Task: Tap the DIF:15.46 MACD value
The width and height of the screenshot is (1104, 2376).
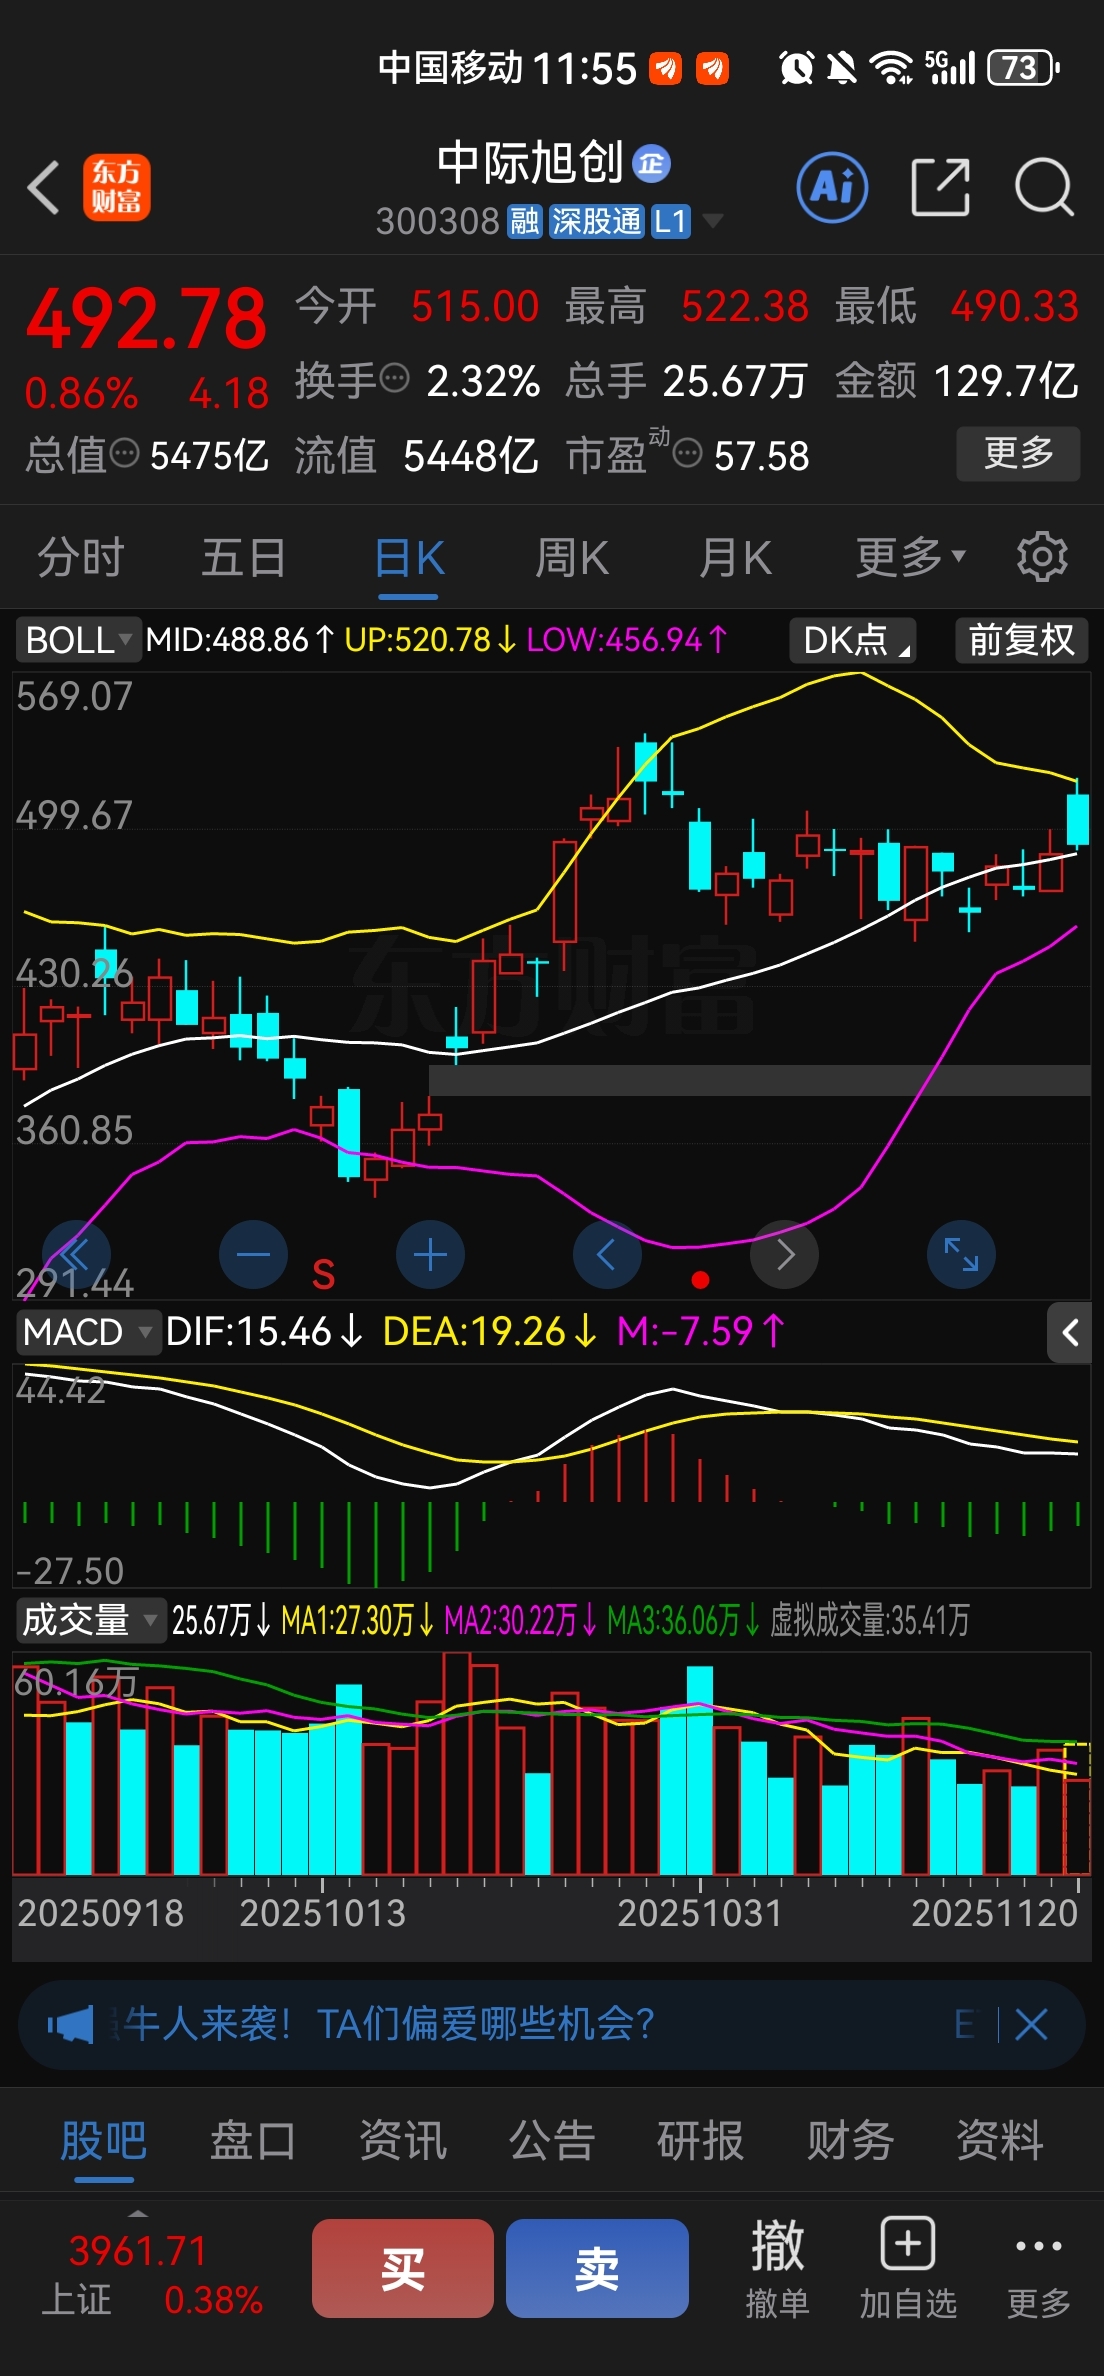Action: (262, 1332)
